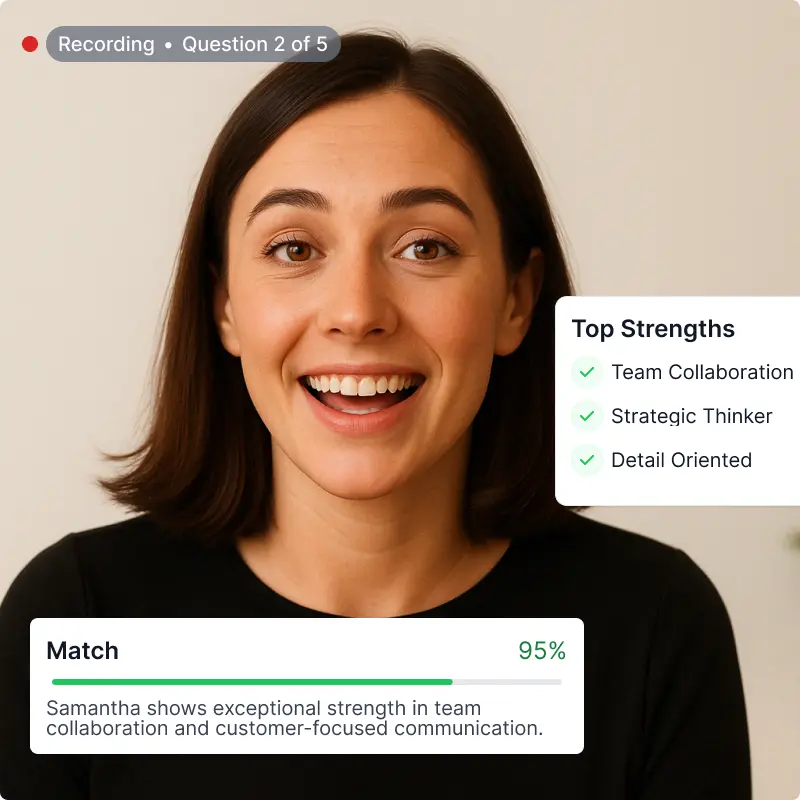800x800 pixels.
Task: Click the red recording indicator dot
Action: point(30,44)
